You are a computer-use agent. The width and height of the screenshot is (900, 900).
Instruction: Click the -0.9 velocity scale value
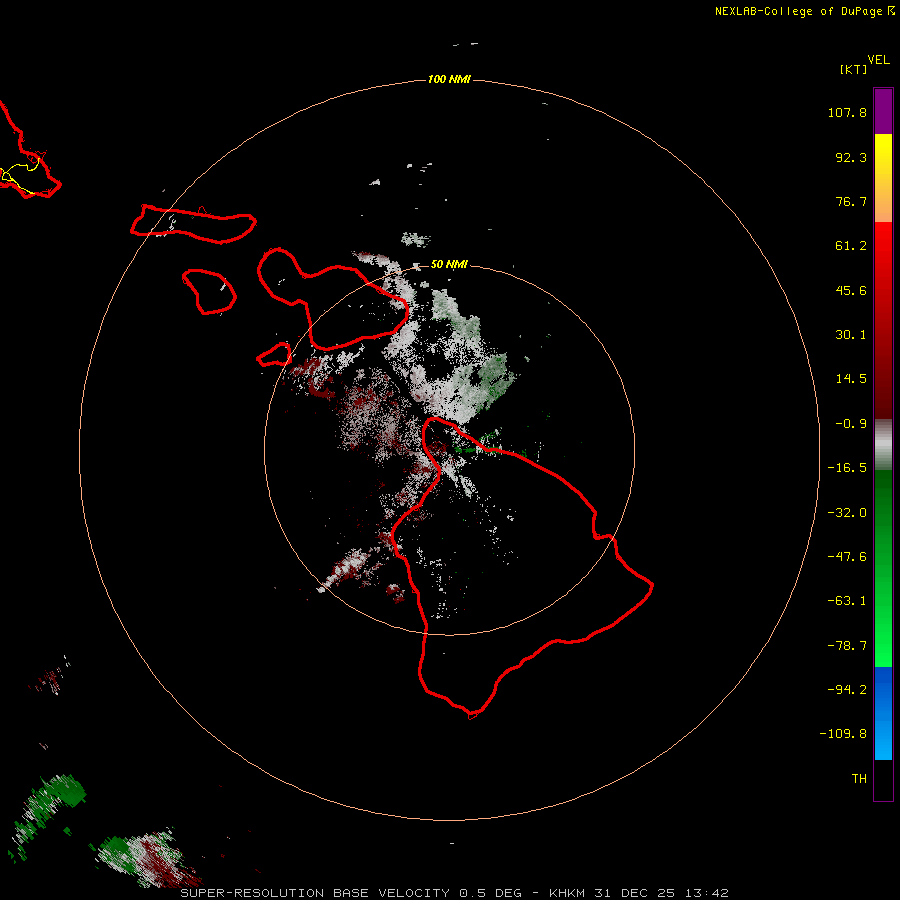tap(851, 424)
